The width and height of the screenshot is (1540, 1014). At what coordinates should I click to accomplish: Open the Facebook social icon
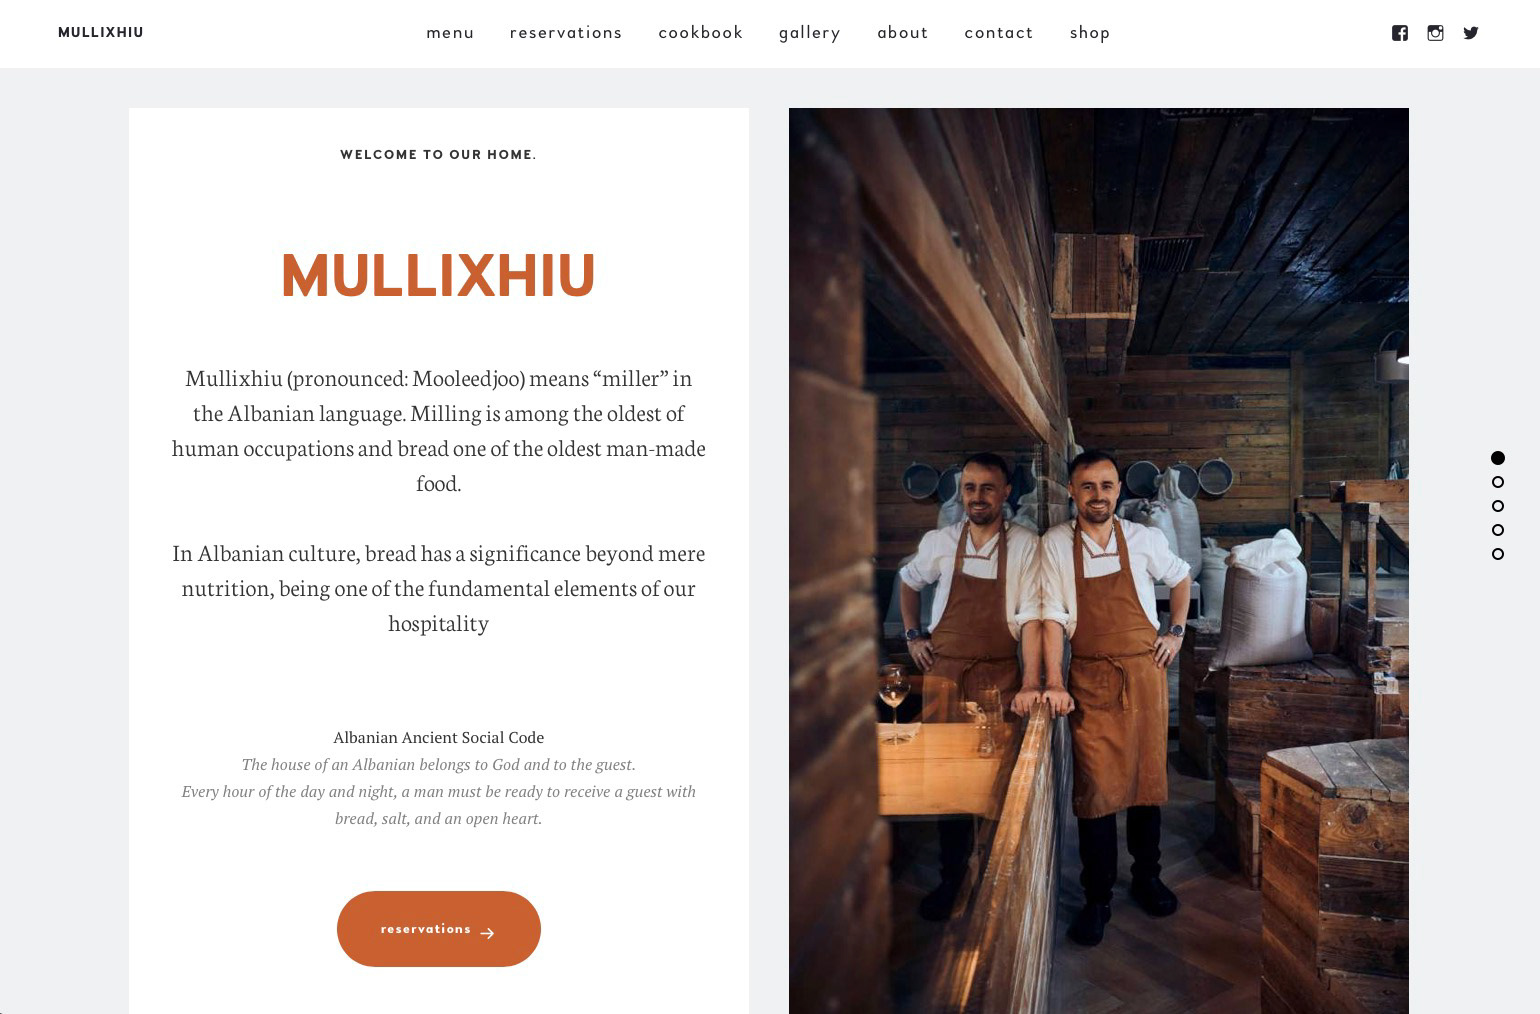coord(1400,33)
